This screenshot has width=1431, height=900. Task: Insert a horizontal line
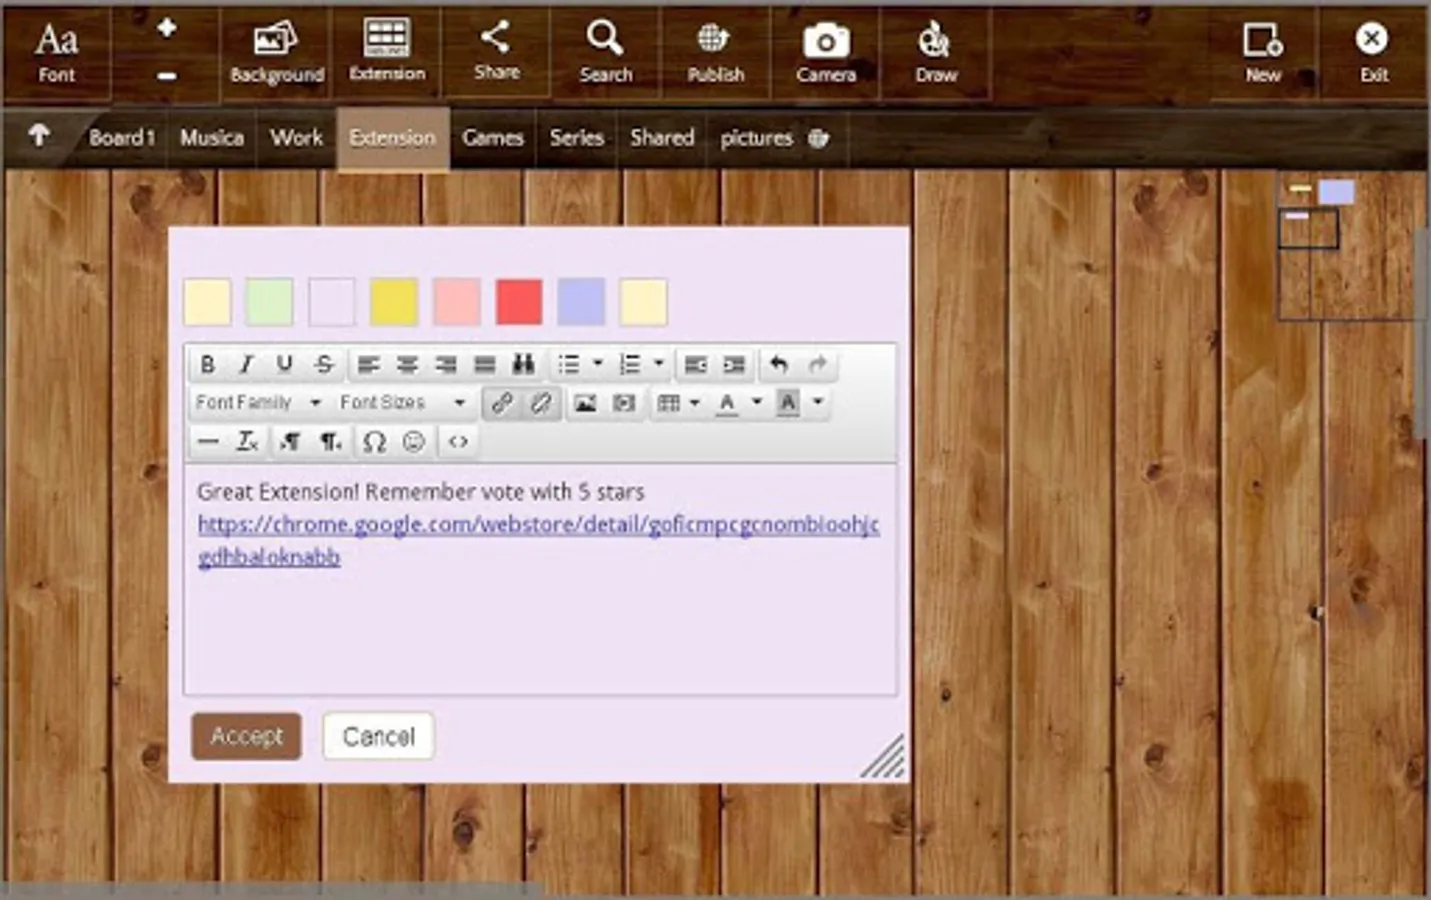coord(208,441)
